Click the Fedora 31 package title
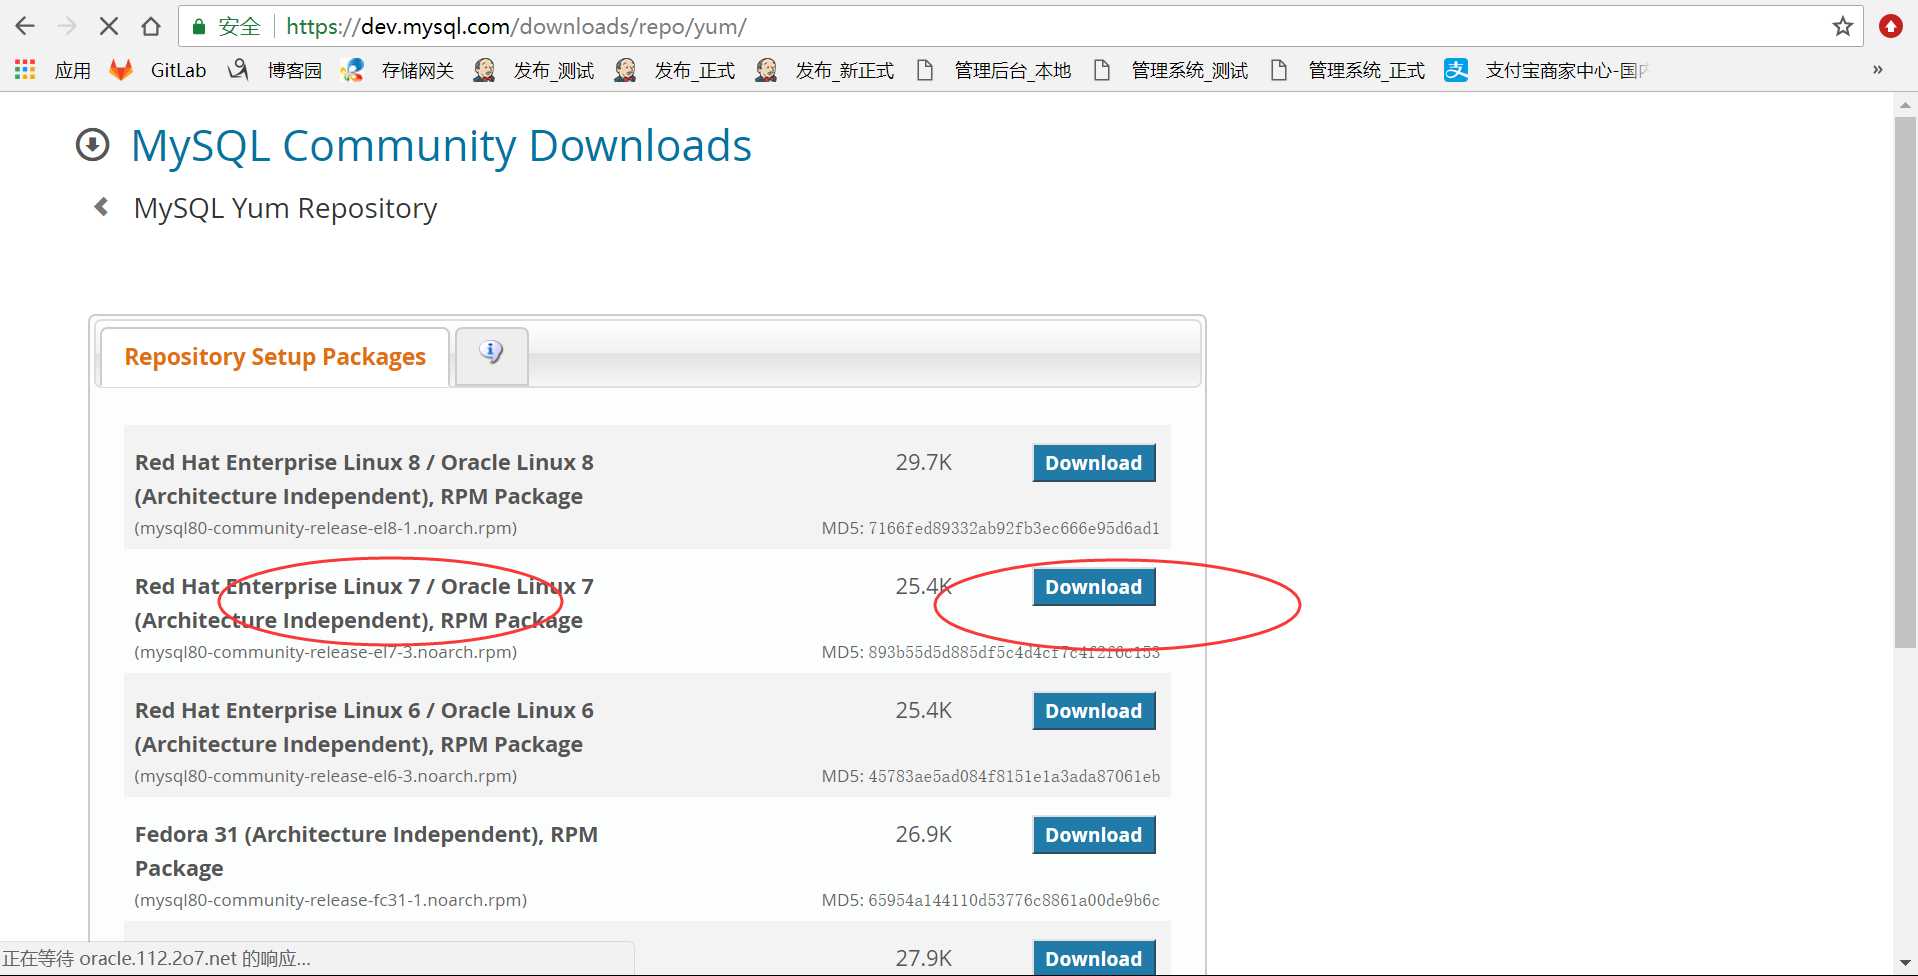The width and height of the screenshot is (1918, 976). point(366,851)
